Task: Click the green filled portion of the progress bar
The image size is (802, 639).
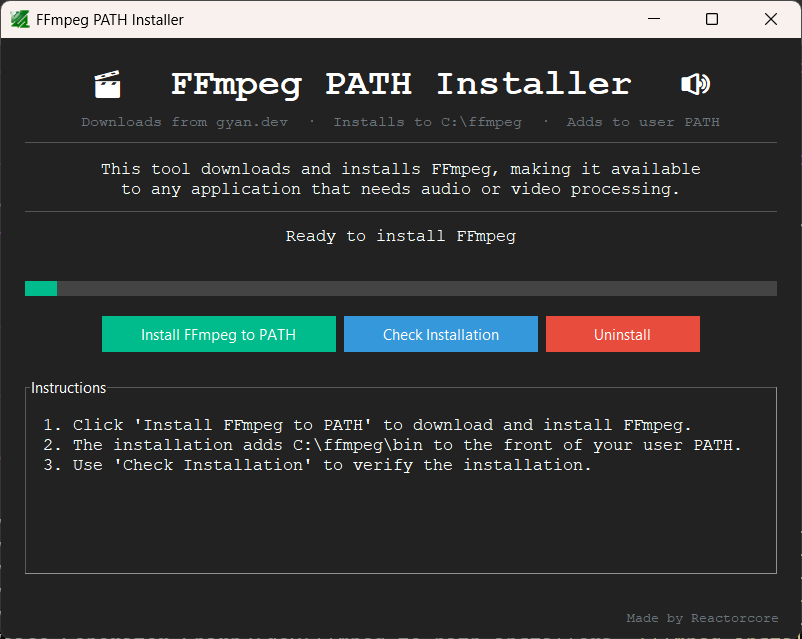Action: click(x=40, y=288)
